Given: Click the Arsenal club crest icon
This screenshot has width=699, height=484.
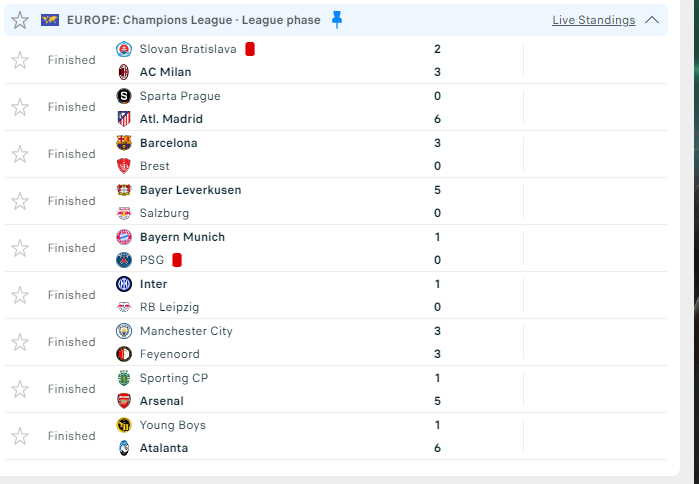Looking at the screenshot, I should (x=124, y=401).
